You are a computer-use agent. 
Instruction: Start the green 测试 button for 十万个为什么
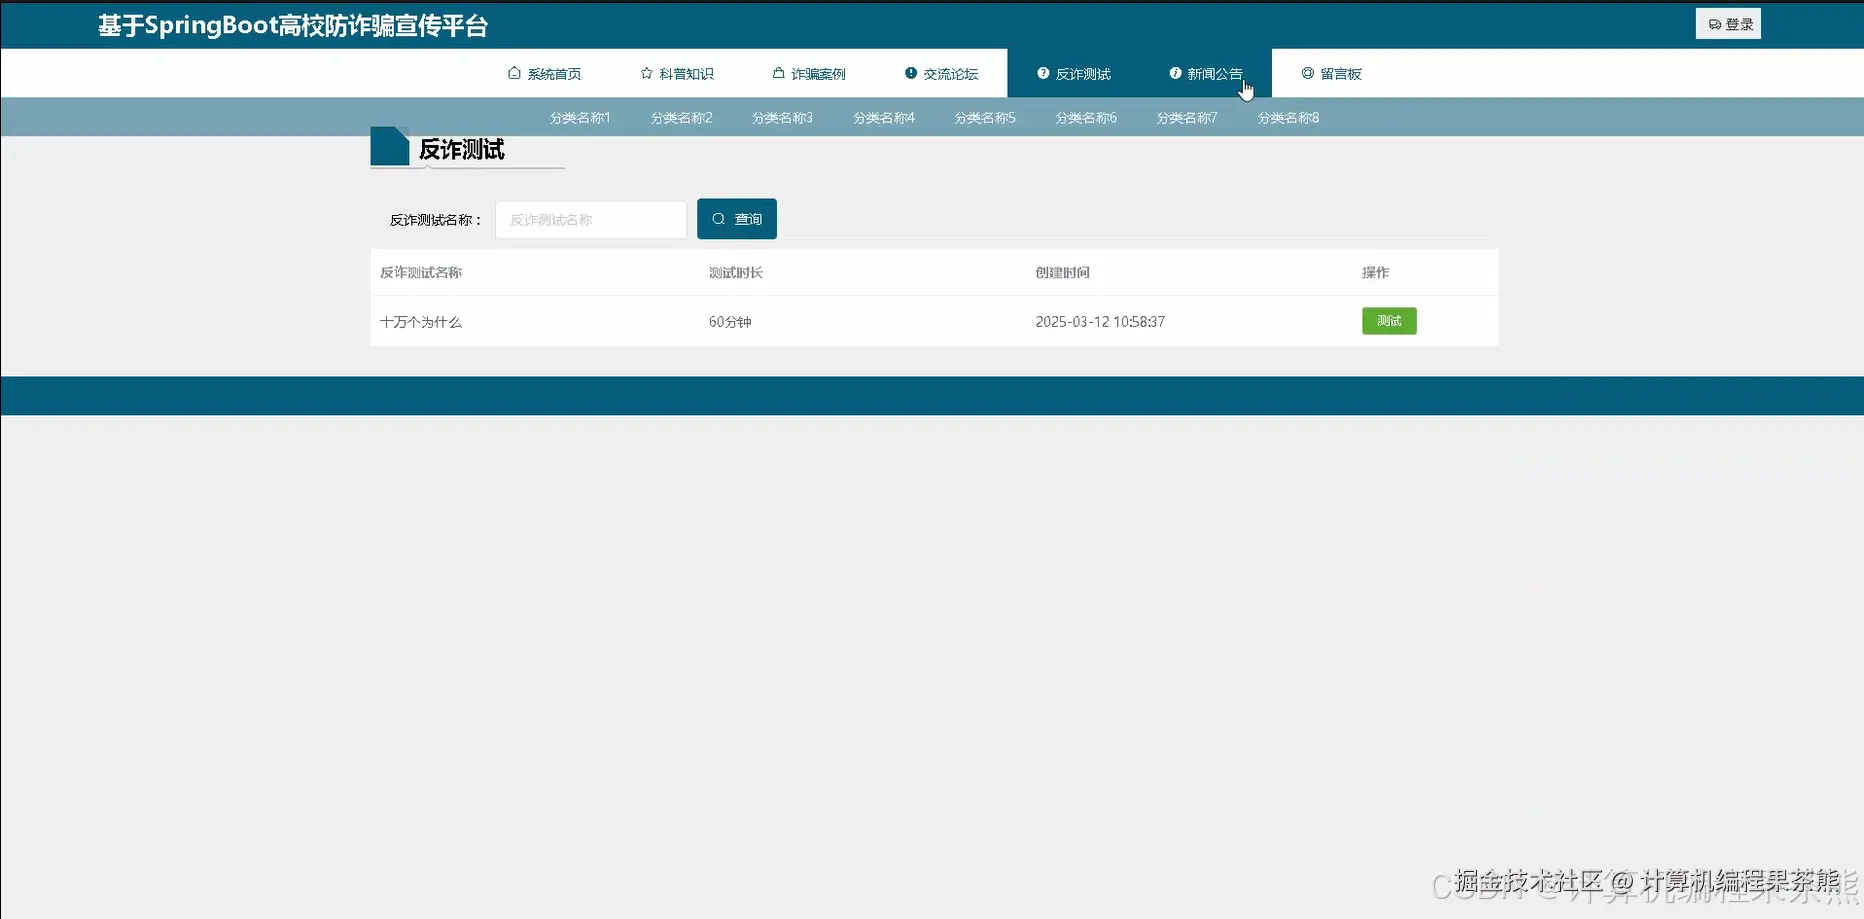(1389, 321)
